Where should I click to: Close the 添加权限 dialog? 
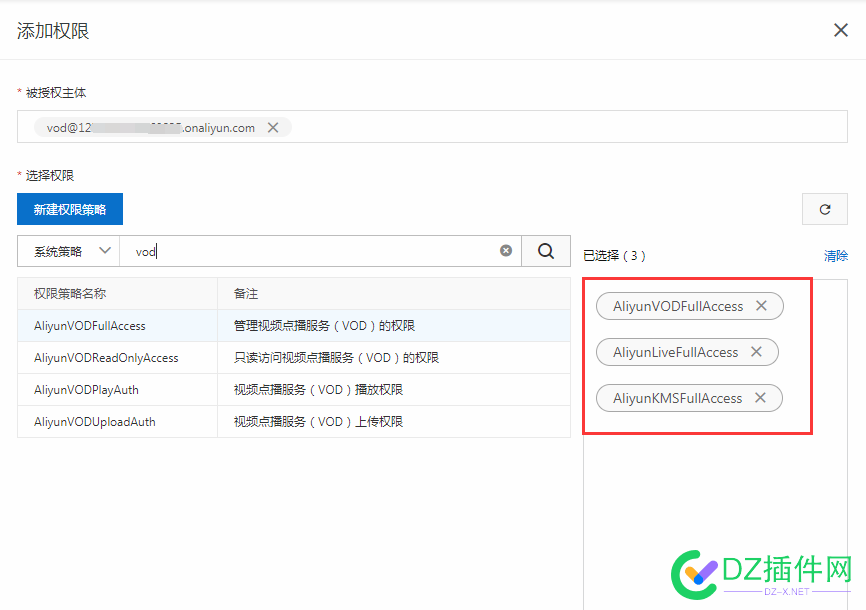[x=841, y=30]
